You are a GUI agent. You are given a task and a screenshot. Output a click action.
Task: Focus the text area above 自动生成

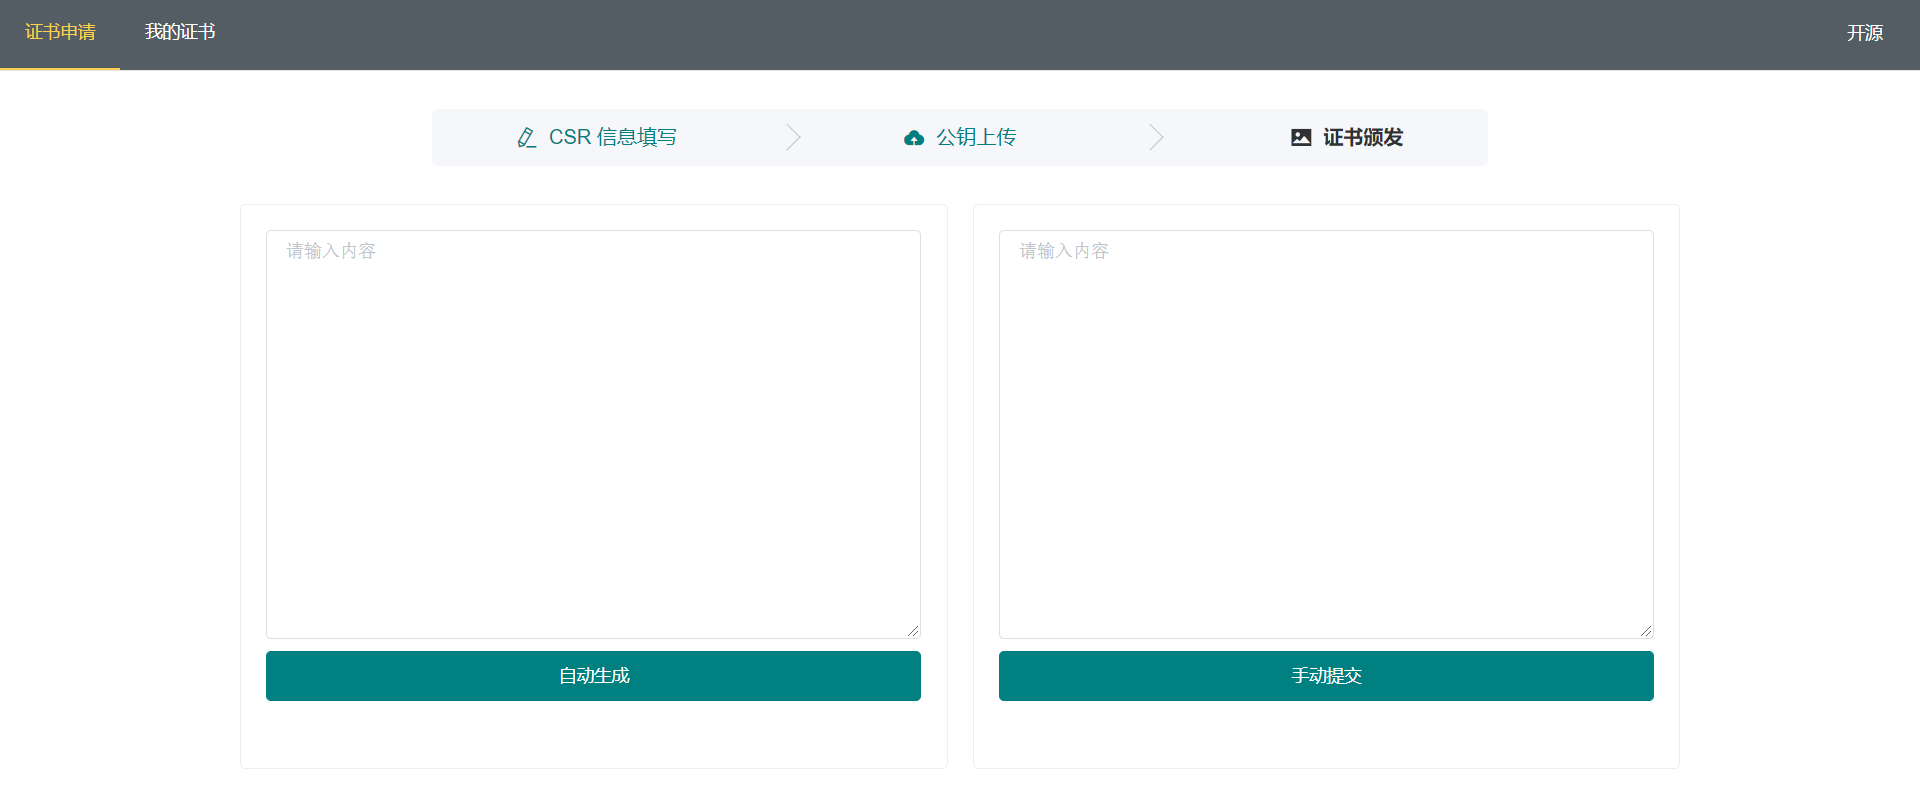593,434
